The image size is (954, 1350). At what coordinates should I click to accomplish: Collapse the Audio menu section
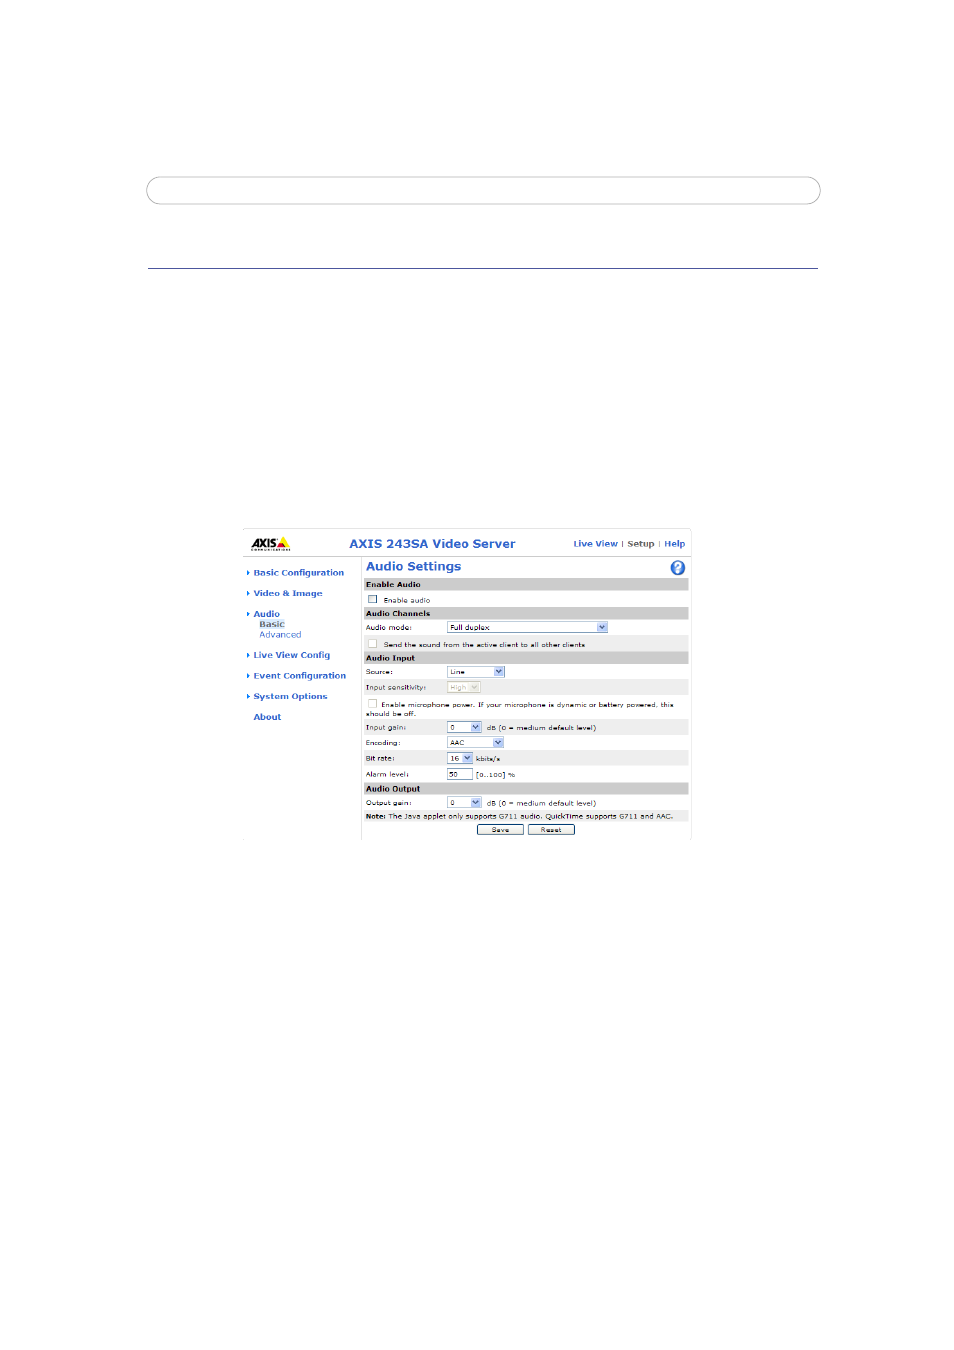[266, 614]
